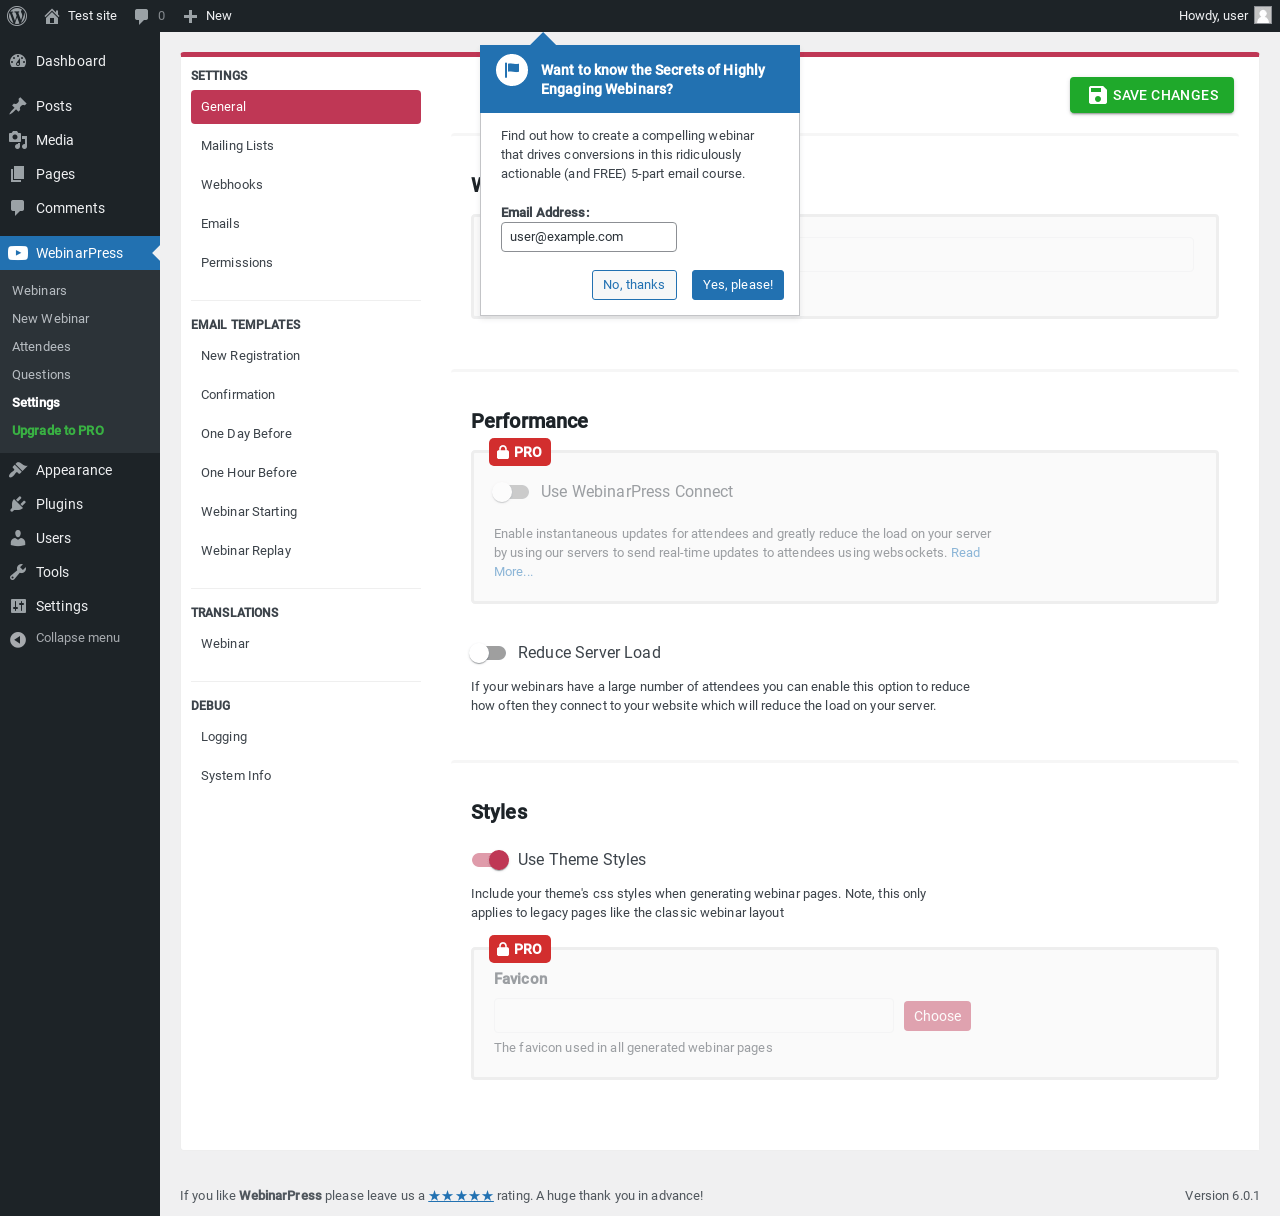Open Webinar translations section

point(306,644)
